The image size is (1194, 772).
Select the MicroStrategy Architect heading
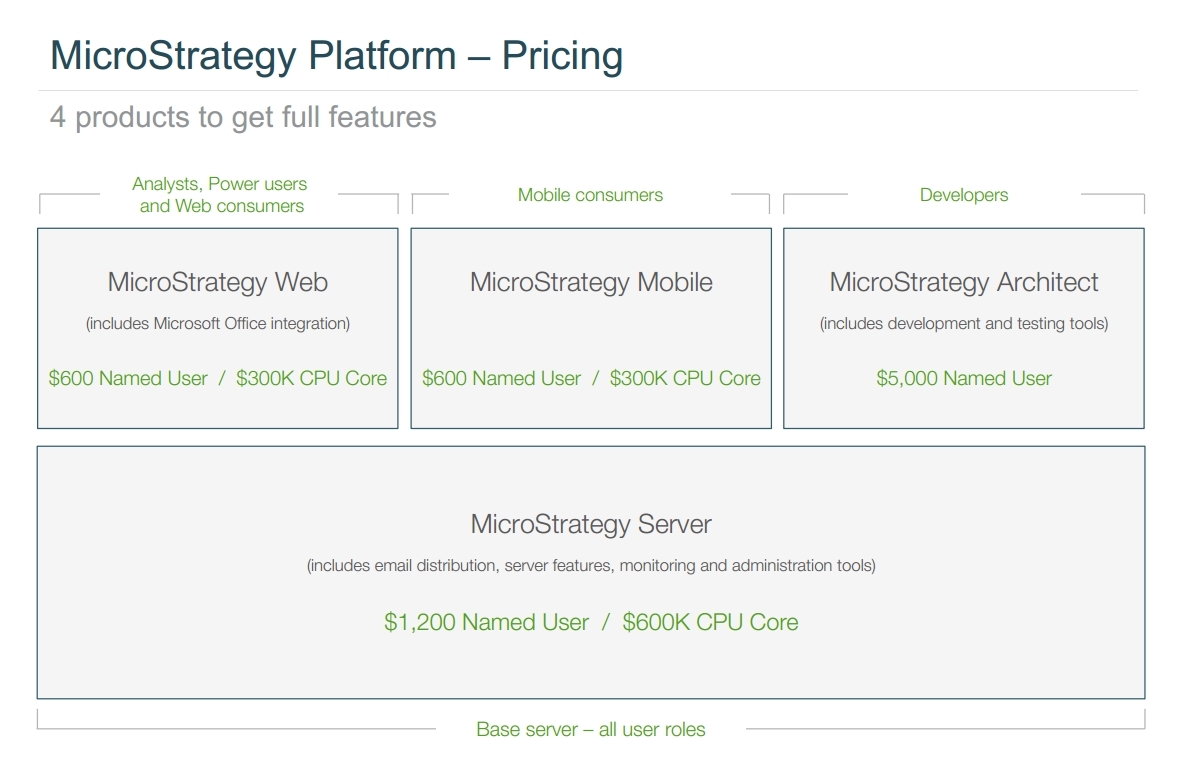pyautogui.click(x=964, y=282)
